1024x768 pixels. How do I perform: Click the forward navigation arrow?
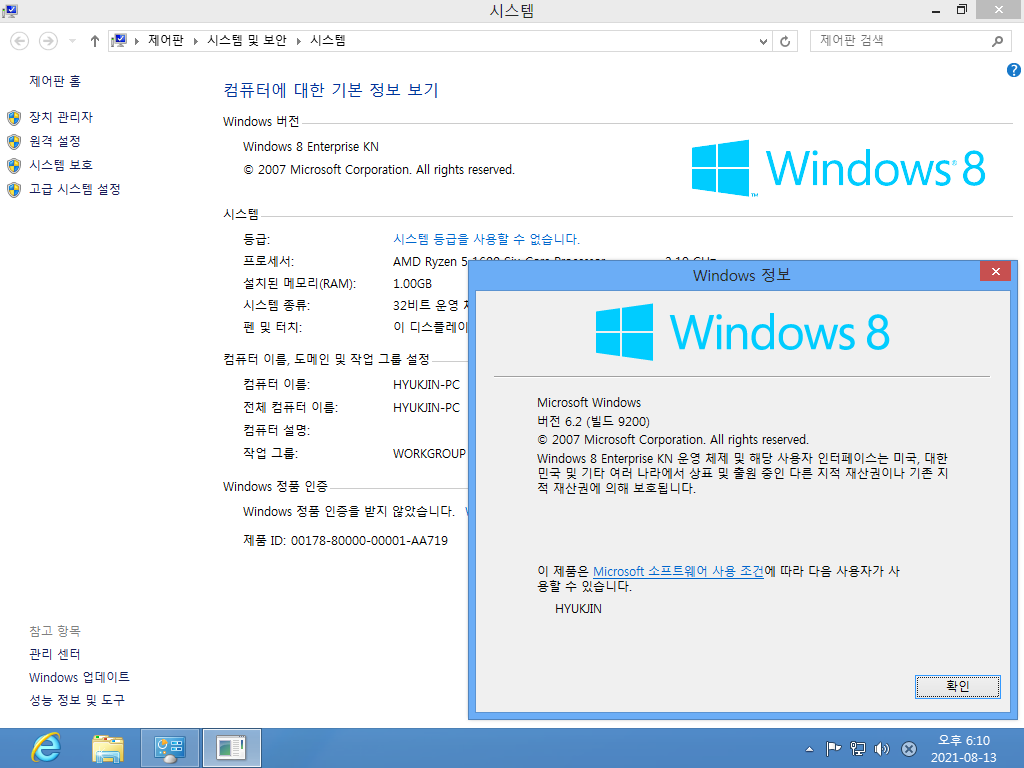pos(48,41)
